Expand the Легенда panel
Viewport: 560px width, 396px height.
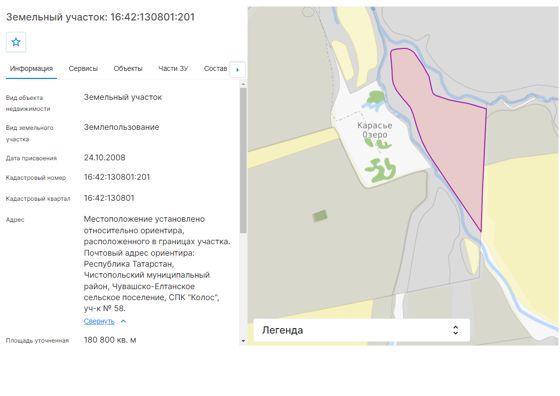coord(361,330)
